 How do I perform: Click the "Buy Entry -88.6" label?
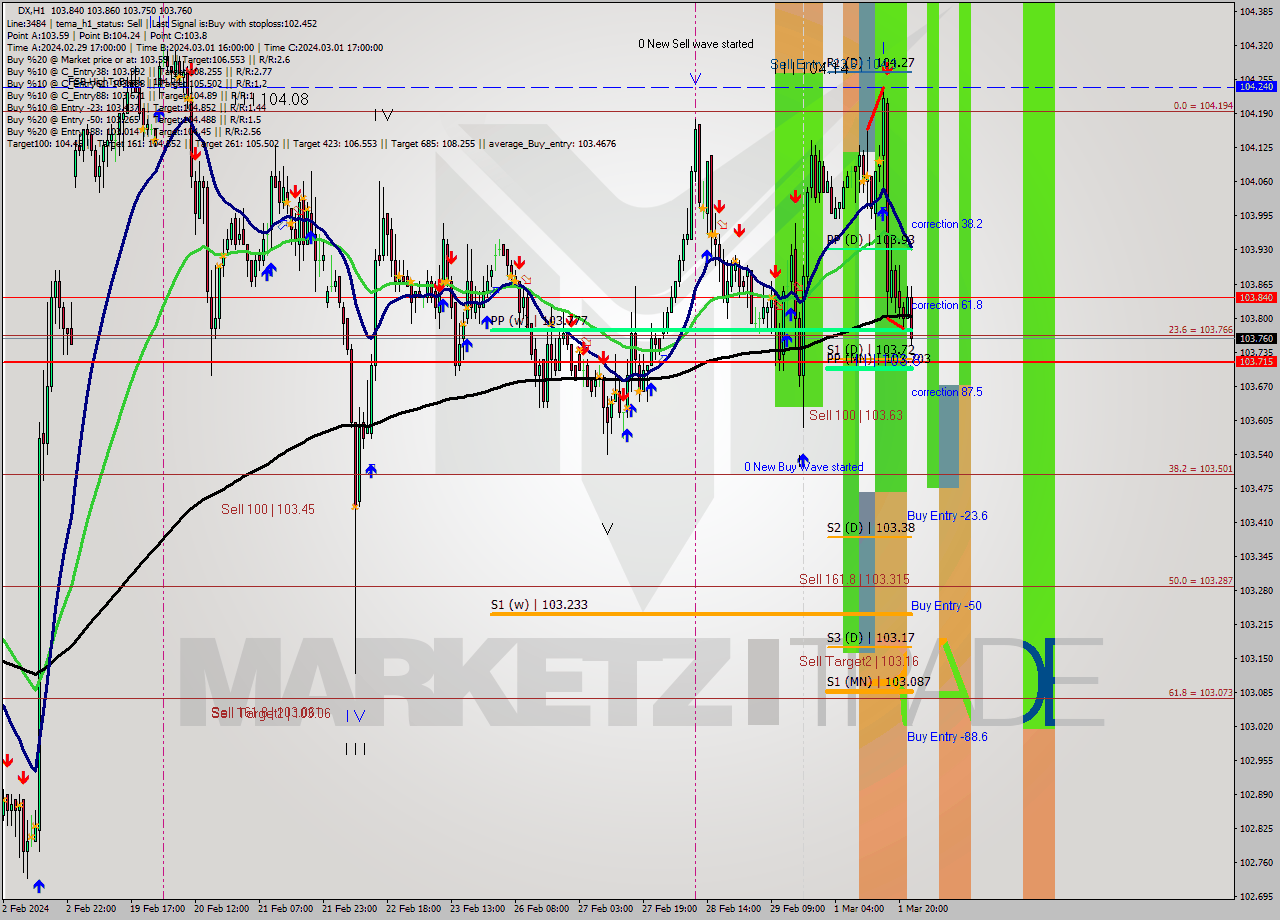pyautogui.click(x=947, y=737)
